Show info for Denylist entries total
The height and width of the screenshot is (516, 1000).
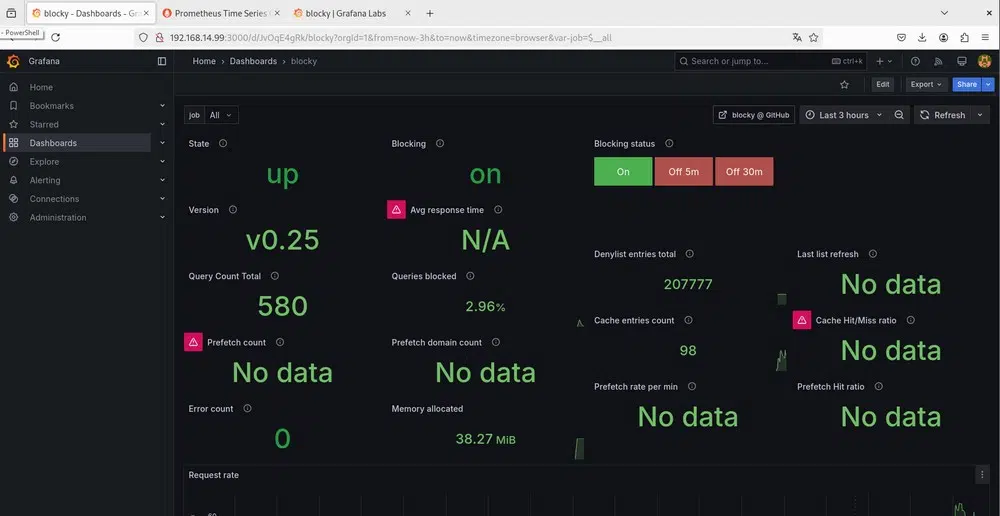(x=689, y=254)
